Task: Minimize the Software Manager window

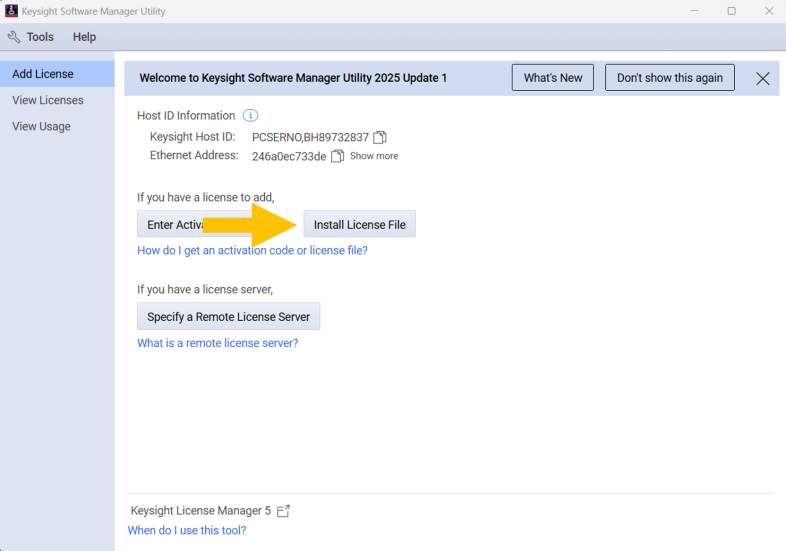Action: point(694,11)
